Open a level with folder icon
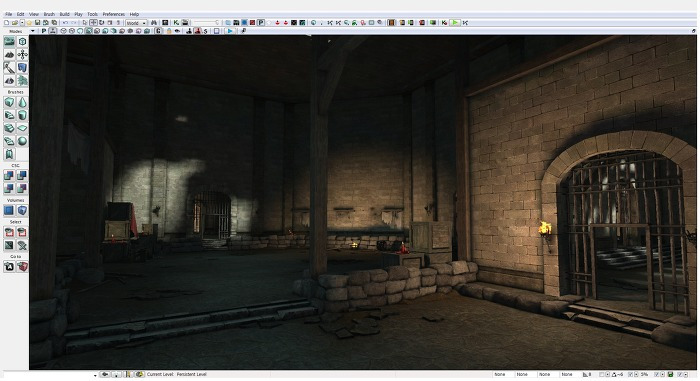This screenshot has height=381, width=700. pyautogui.click(x=15, y=23)
